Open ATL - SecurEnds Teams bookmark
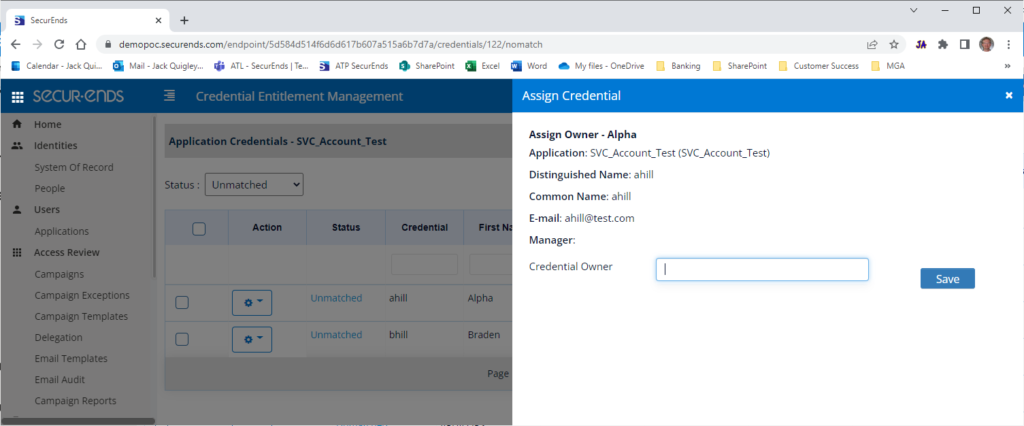 coord(262,65)
